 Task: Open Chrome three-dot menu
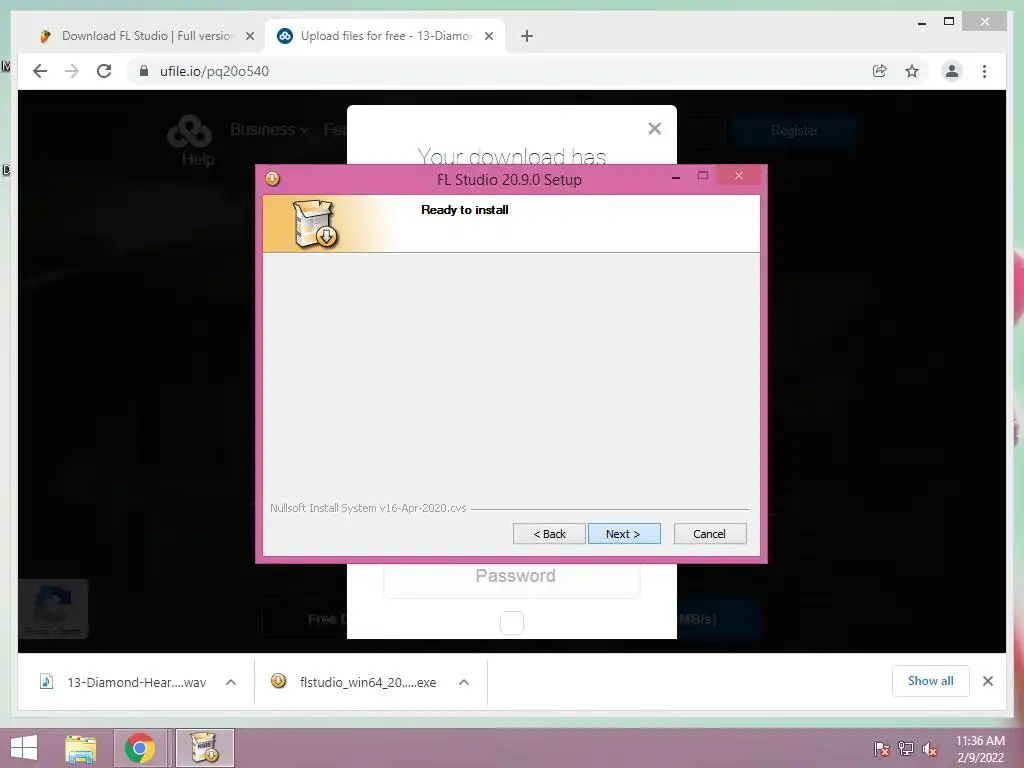point(984,71)
